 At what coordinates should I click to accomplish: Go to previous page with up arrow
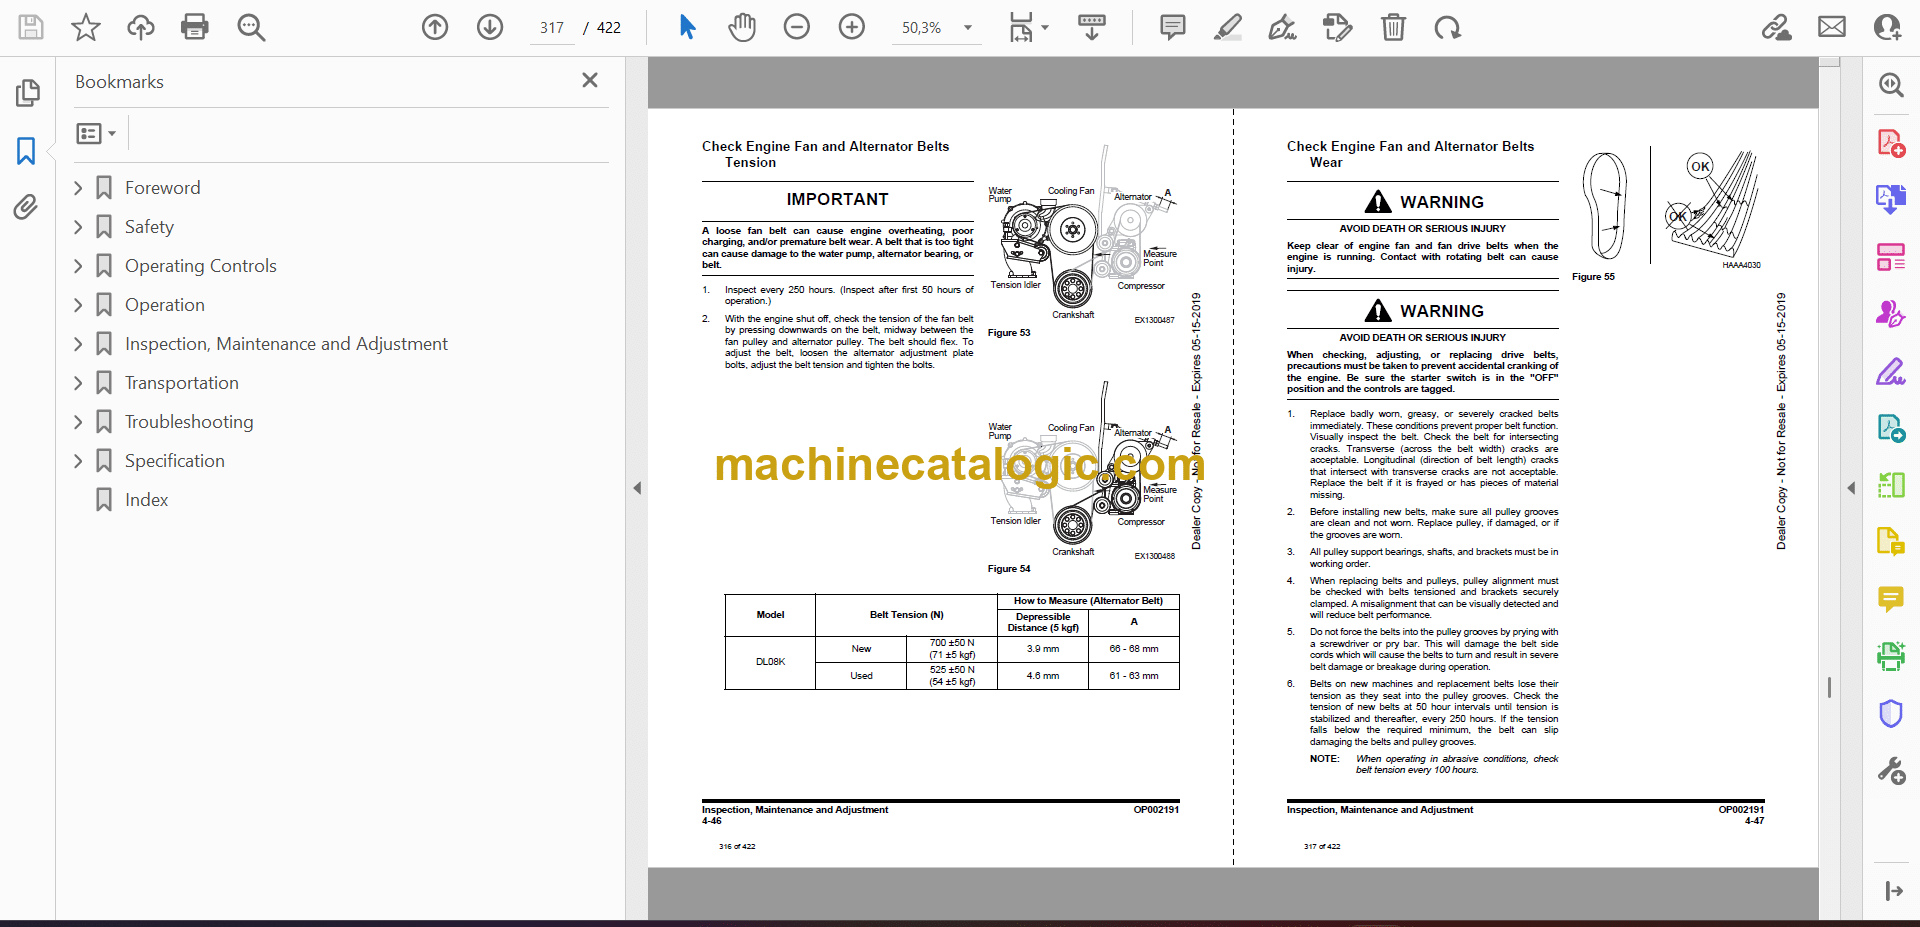[435, 27]
